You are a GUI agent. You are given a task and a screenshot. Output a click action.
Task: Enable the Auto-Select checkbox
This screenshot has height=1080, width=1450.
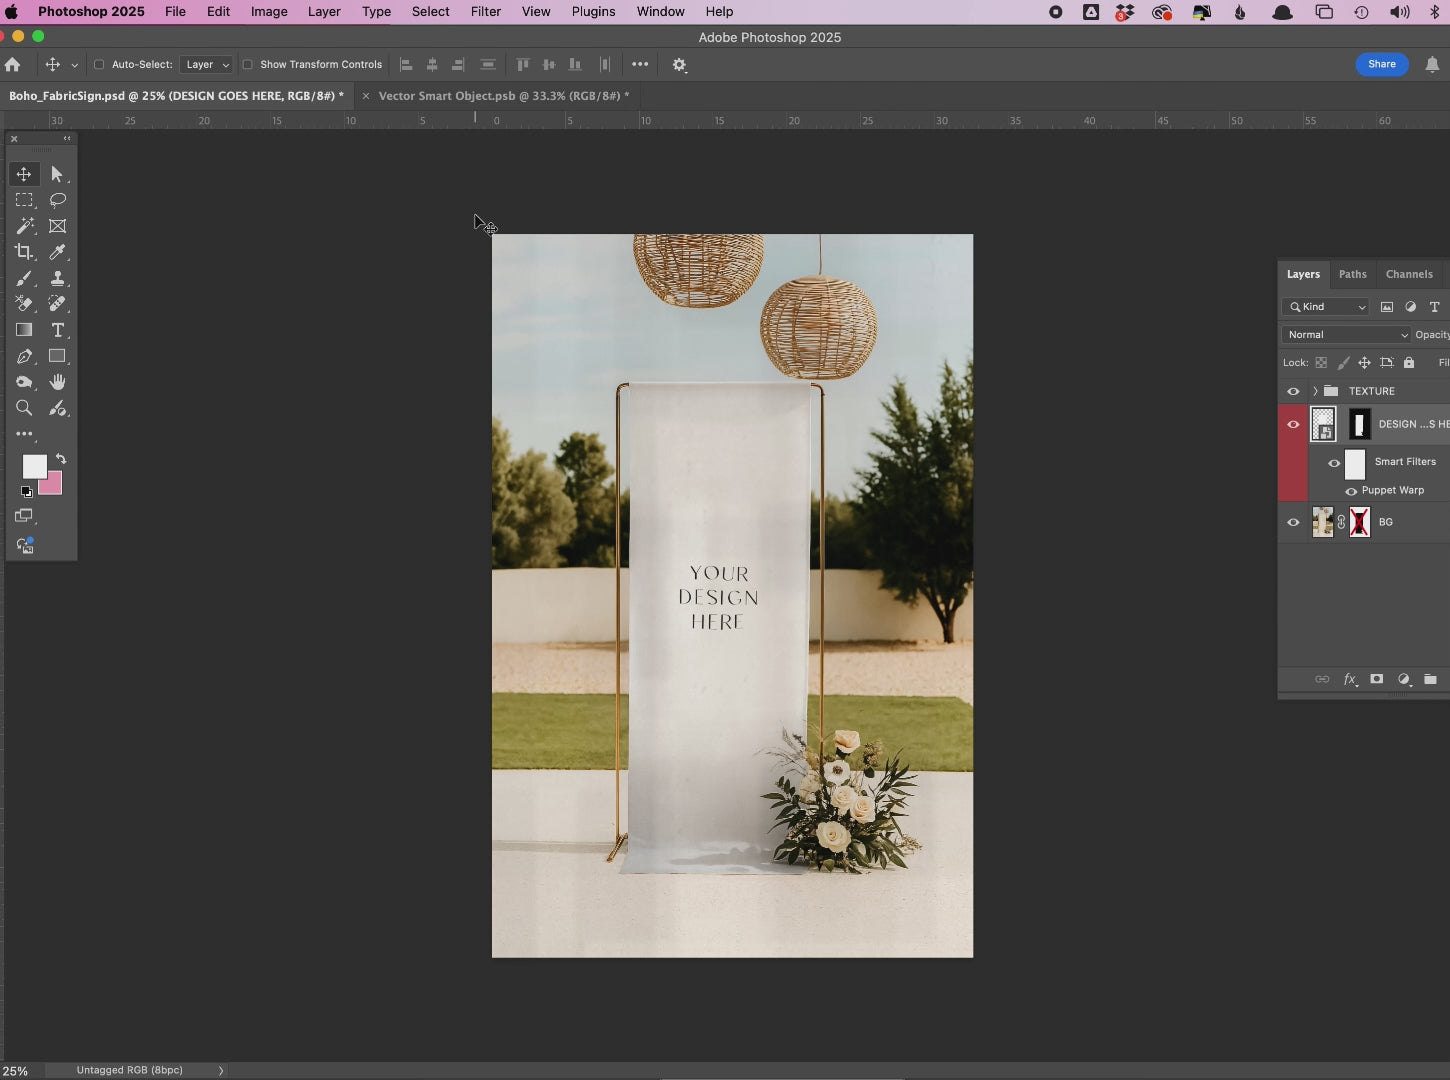coord(99,65)
